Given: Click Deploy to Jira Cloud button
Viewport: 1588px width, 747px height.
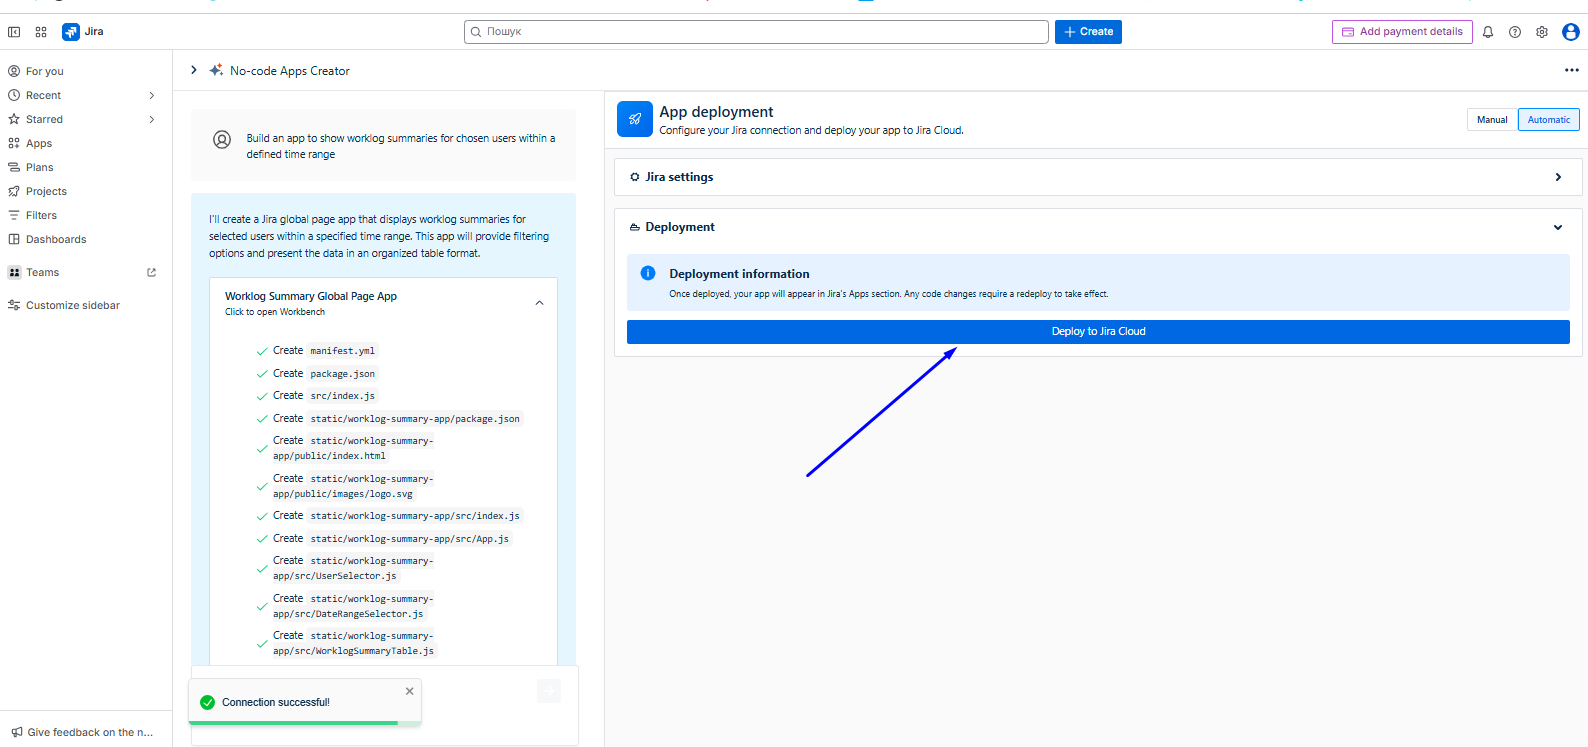Looking at the screenshot, I should pos(1097,332).
